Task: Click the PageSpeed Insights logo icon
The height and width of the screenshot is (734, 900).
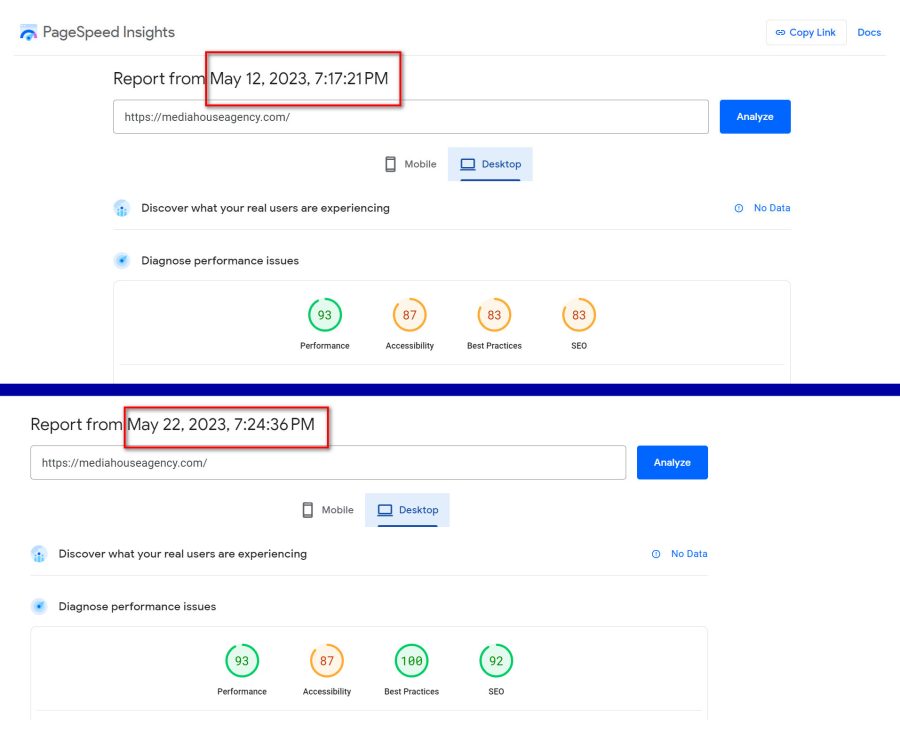Action: click(28, 33)
